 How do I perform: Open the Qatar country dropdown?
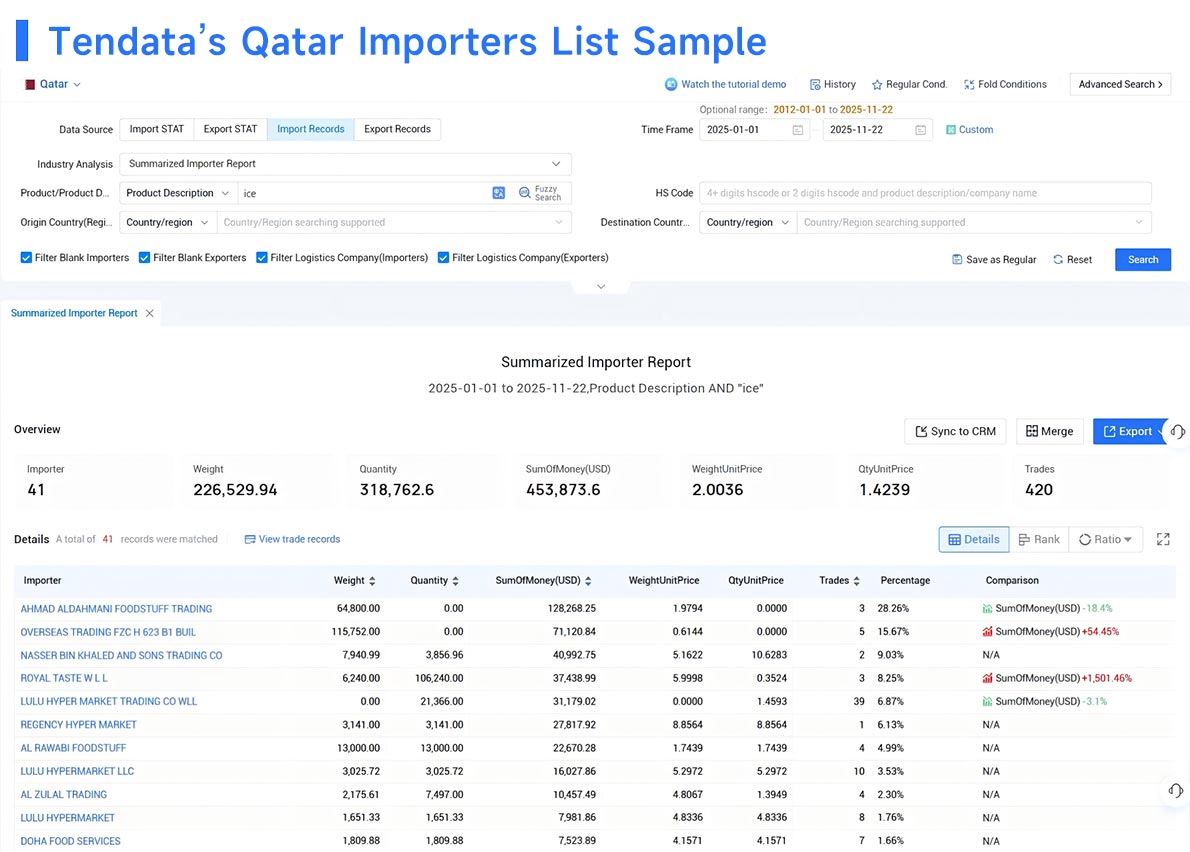point(53,84)
